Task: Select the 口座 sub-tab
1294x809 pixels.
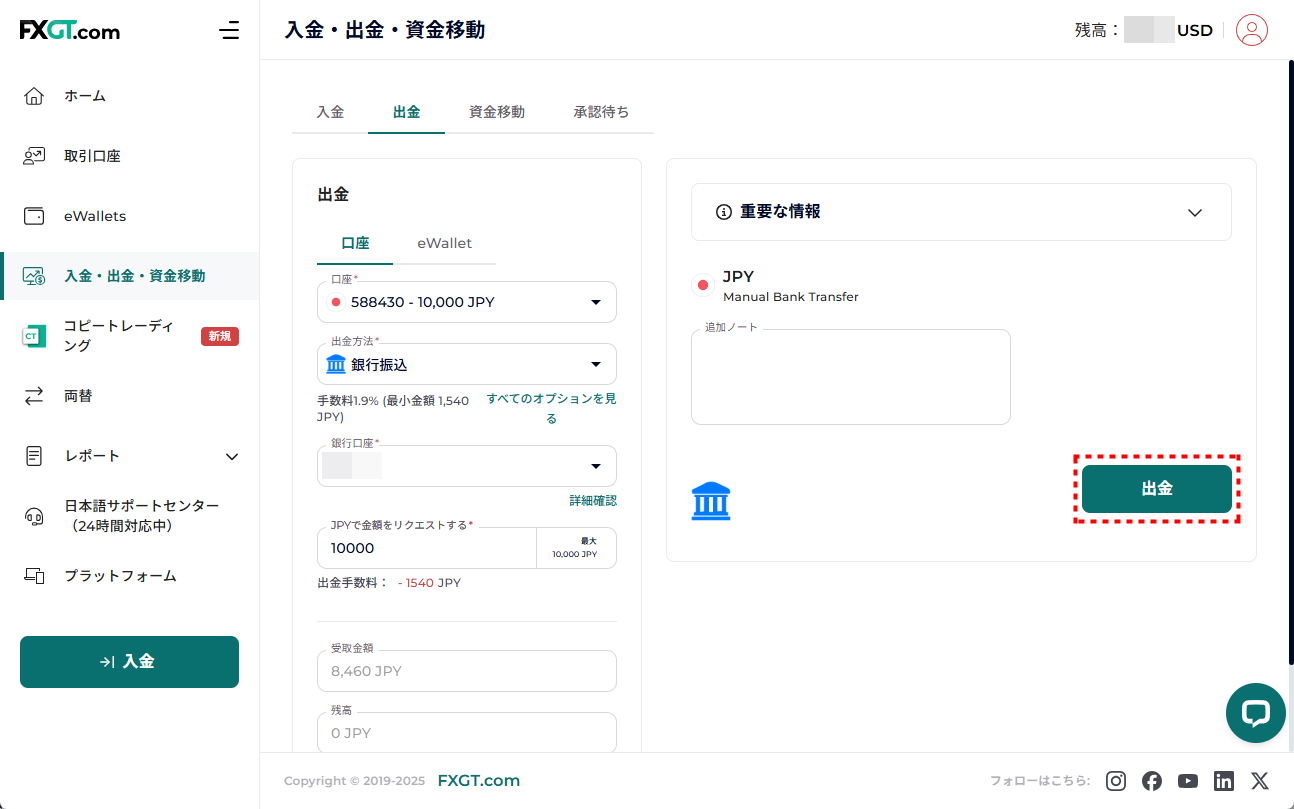Action: [x=355, y=243]
